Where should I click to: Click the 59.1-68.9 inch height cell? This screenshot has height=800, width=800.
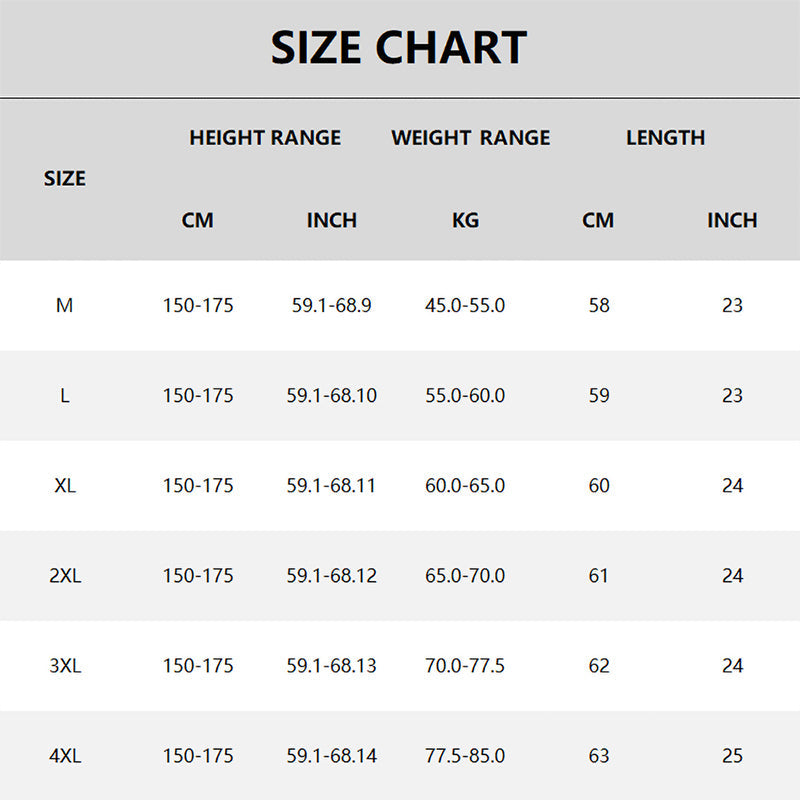(332, 306)
